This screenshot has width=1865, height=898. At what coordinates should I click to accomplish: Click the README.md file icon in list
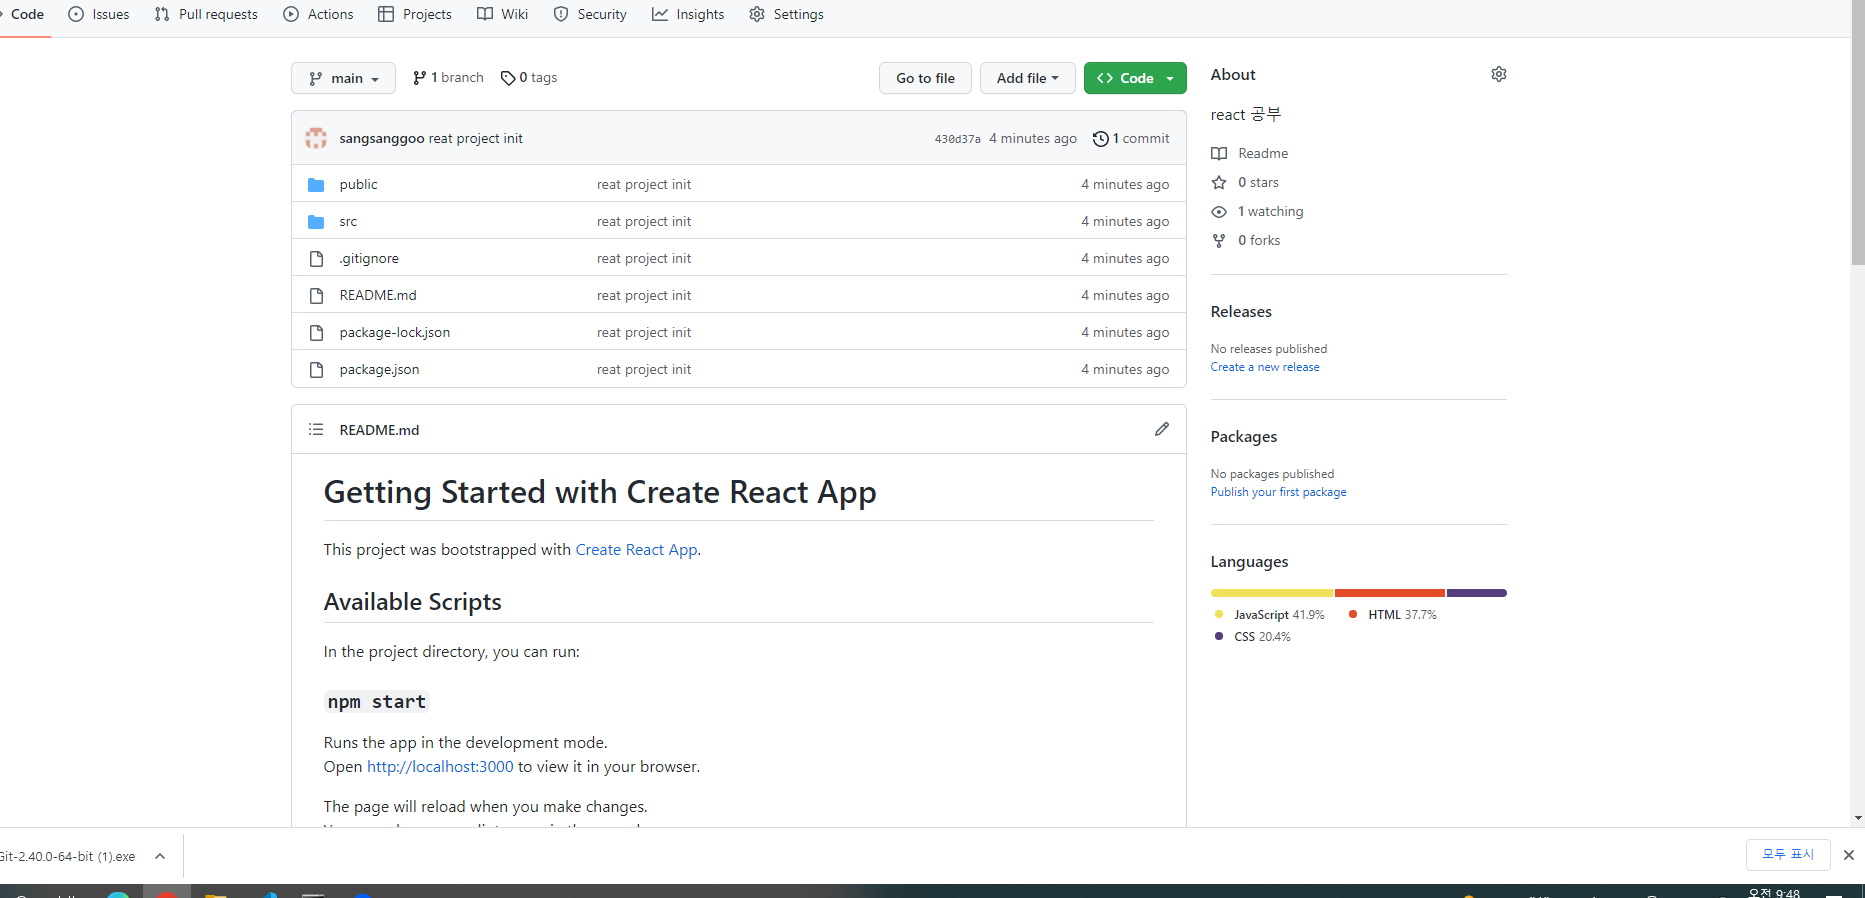316,295
